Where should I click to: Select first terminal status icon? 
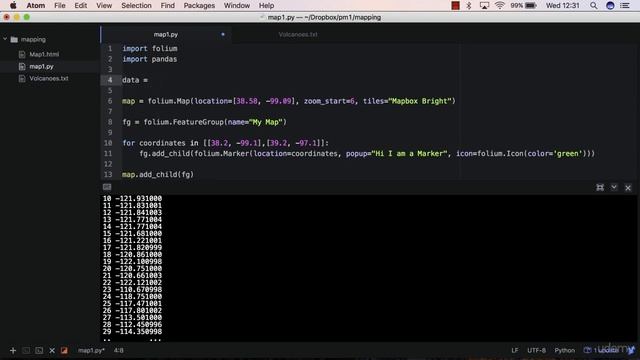click(x=26, y=350)
